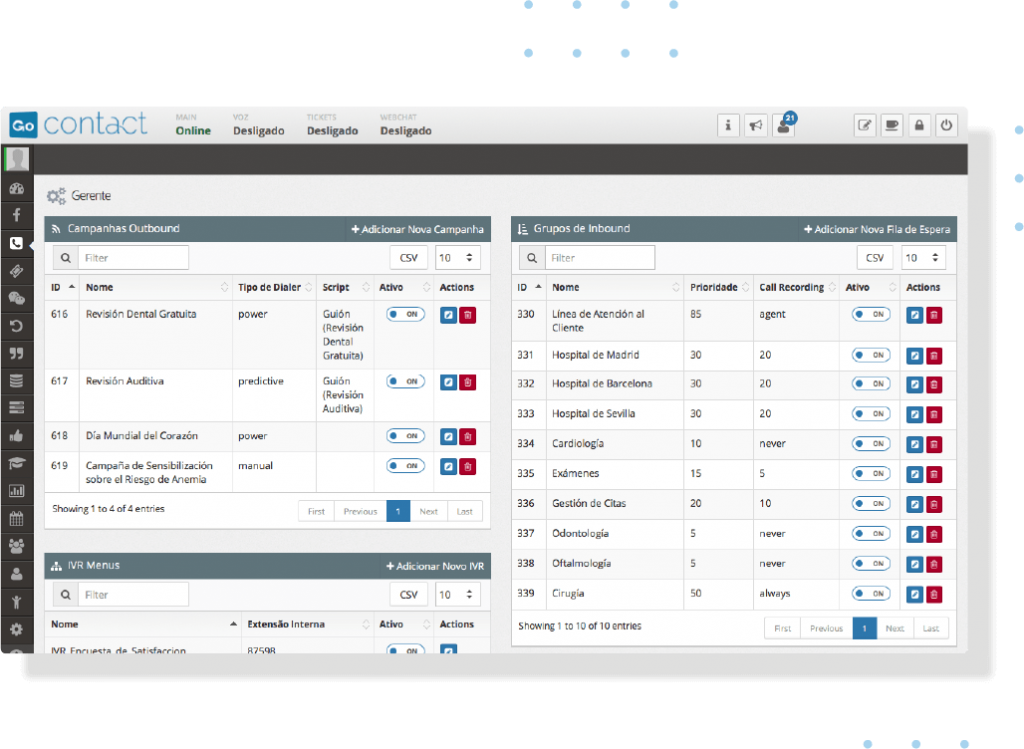Click Next in inbound groups pagination
The height and width of the screenshot is (749, 1024).
[895, 628]
